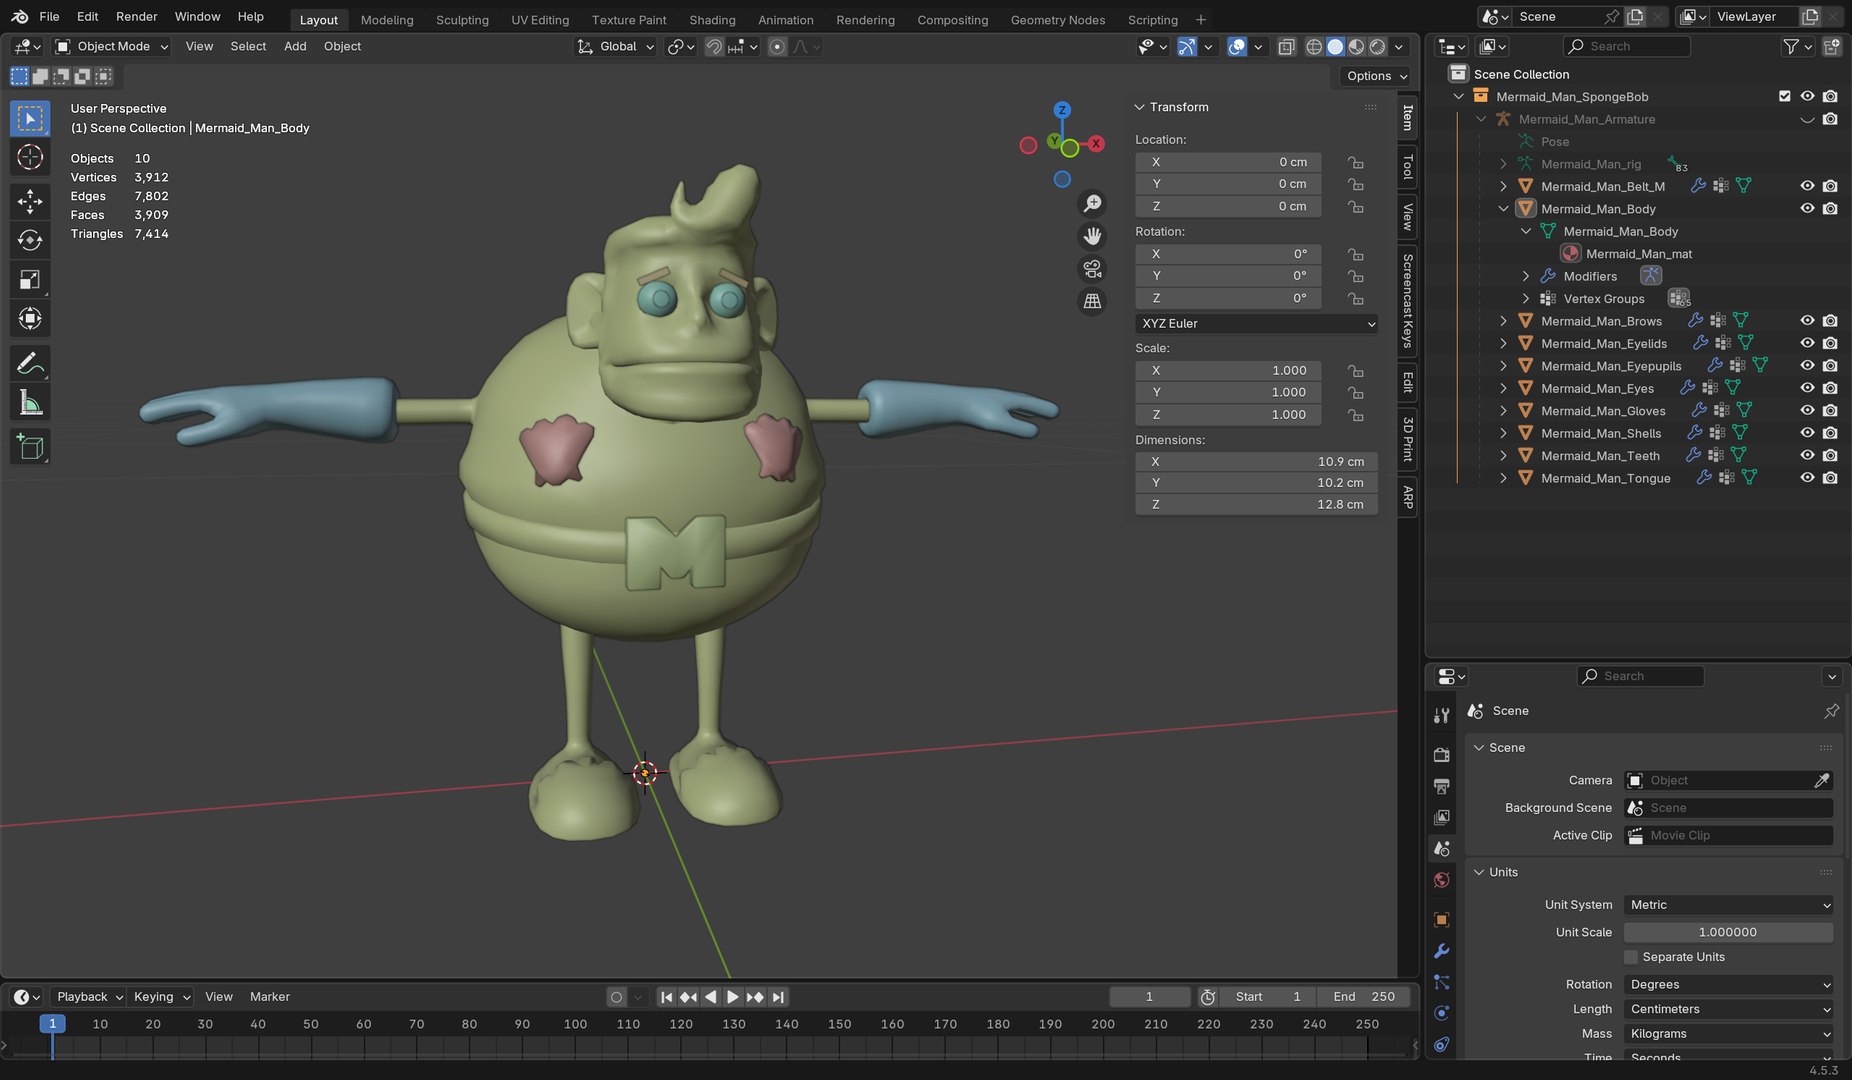Screen dimensions: 1852x1080
Task: Open the Playback dropdown
Action: (x=88, y=997)
